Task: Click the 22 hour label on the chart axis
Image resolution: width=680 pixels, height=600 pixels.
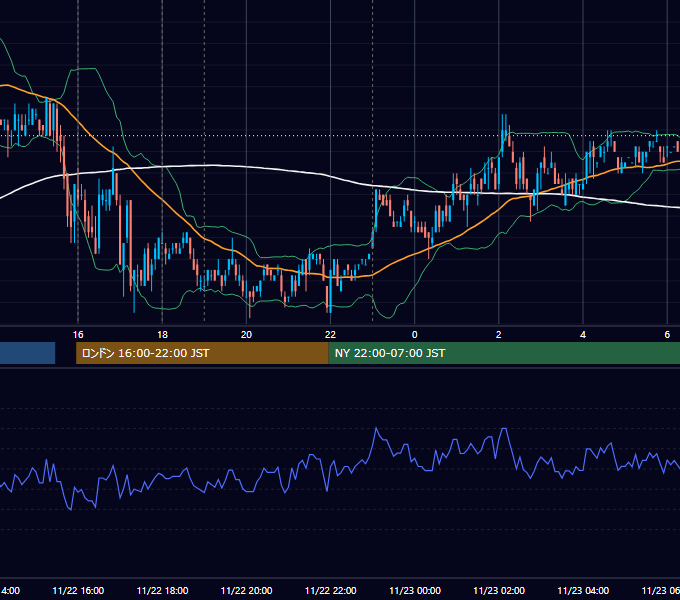Action: click(330, 335)
